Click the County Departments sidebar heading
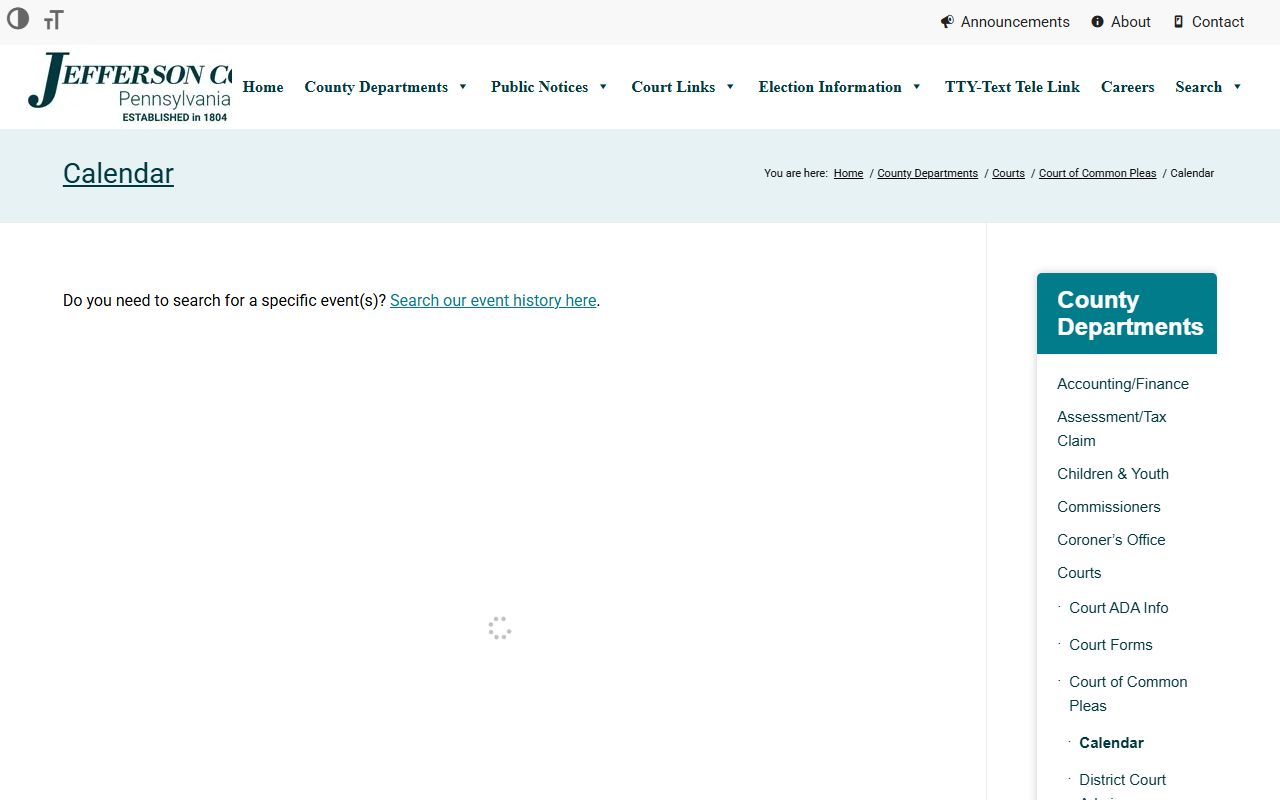1280x800 pixels. 1127,313
